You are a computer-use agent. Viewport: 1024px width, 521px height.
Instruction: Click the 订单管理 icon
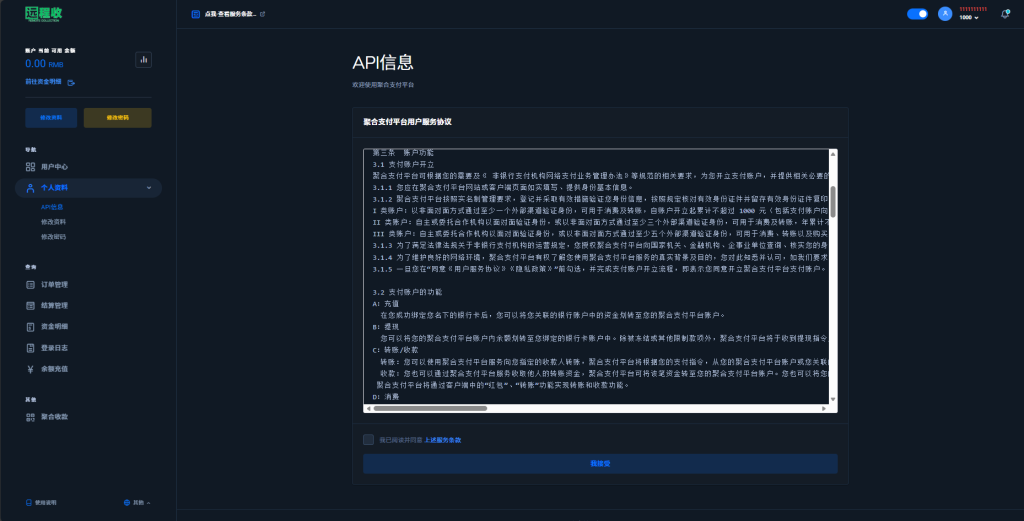point(30,285)
